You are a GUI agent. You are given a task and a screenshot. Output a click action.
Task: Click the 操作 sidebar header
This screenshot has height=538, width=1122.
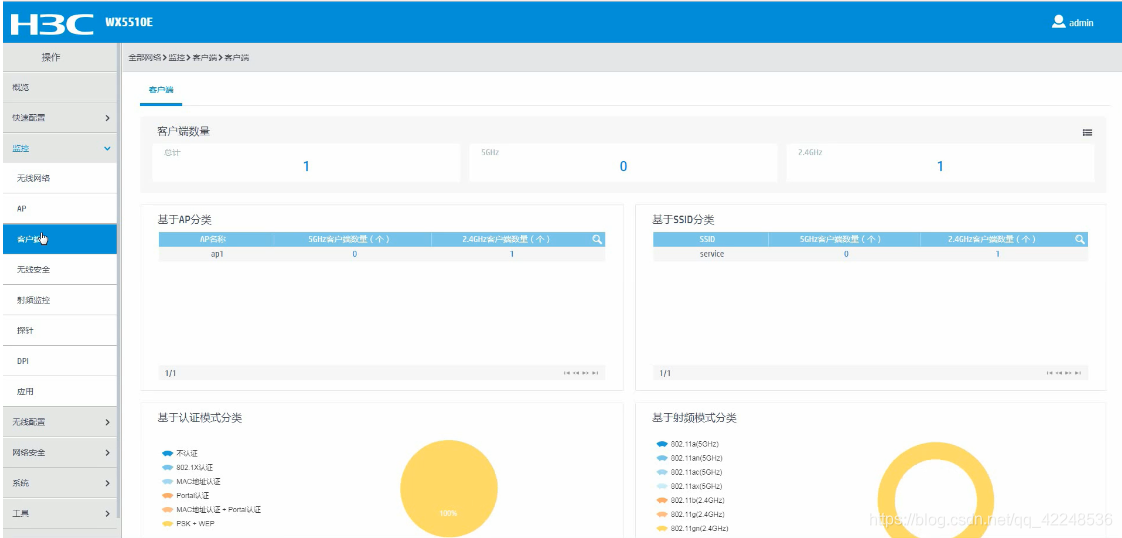(50, 58)
